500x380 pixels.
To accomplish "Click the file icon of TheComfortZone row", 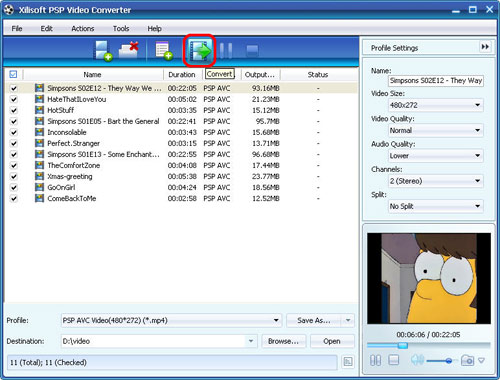I will (x=39, y=165).
